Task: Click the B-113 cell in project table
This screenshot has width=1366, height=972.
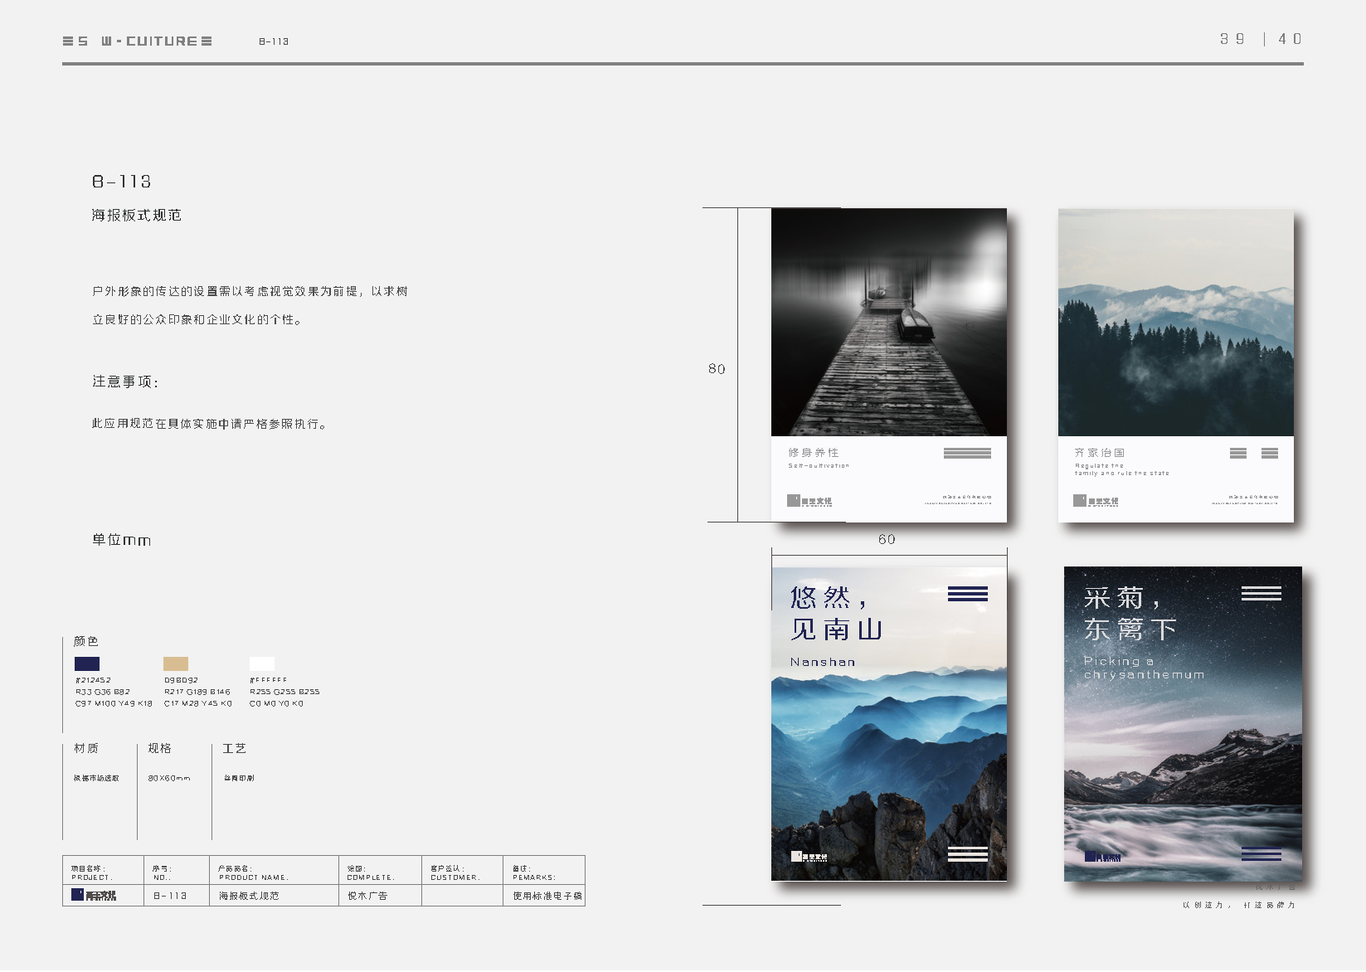Action: click(175, 896)
